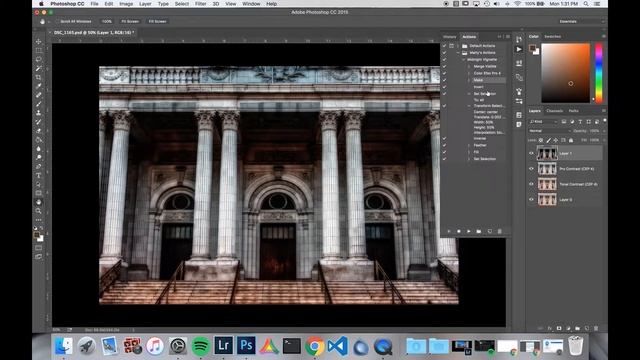Select the Zoom tool
This screenshot has height=360, width=640.
(39, 211)
